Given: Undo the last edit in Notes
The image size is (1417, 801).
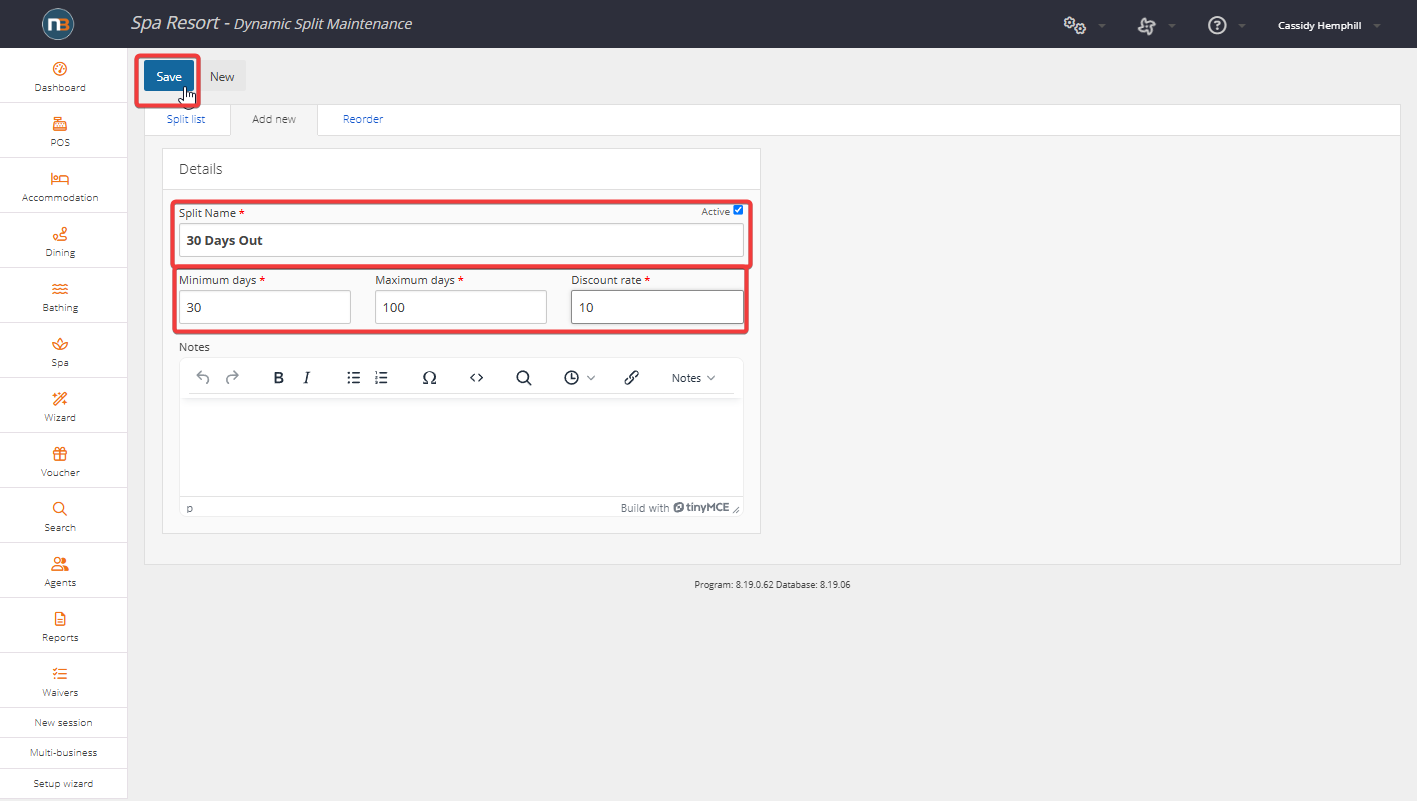Looking at the screenshot, I should tap(203, 378).
